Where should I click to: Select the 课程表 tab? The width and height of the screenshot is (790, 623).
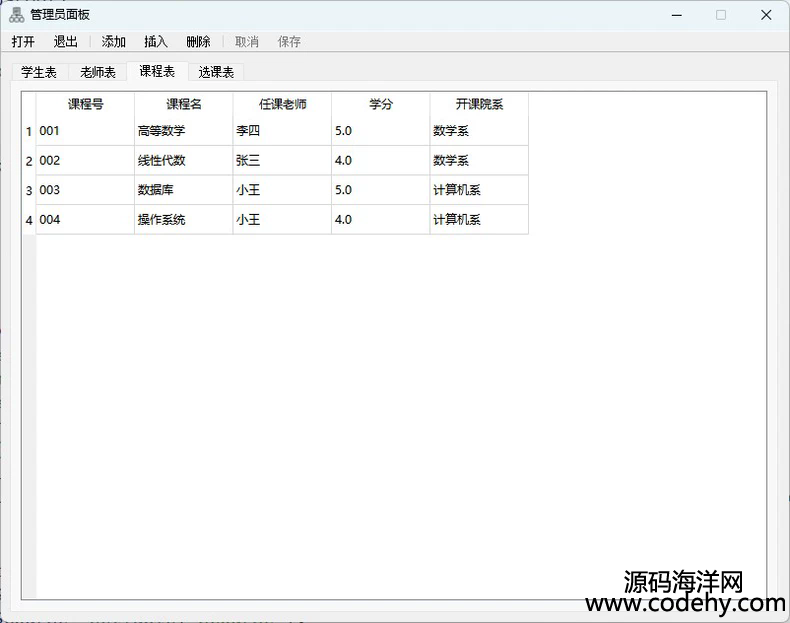click(x=157, y=71)
